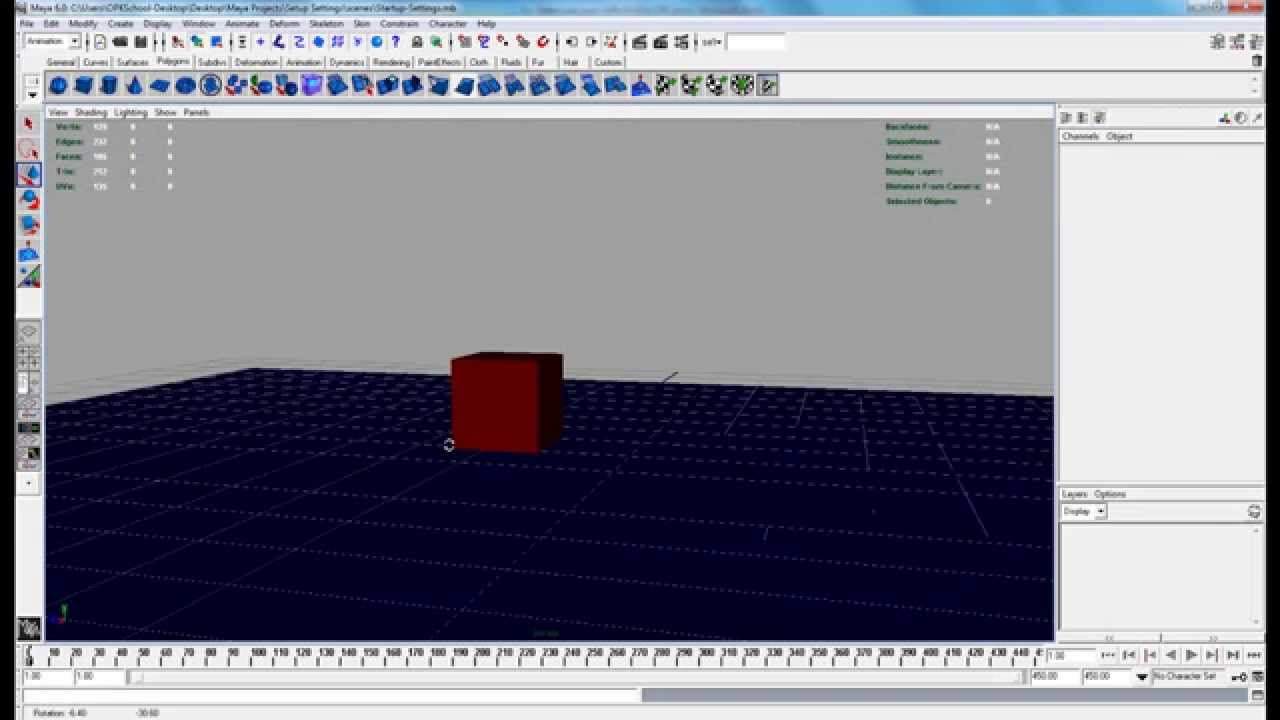Create a polygon cube from the shelf
The height and width of the screenshot is (720, 1280).
point(84,86)
